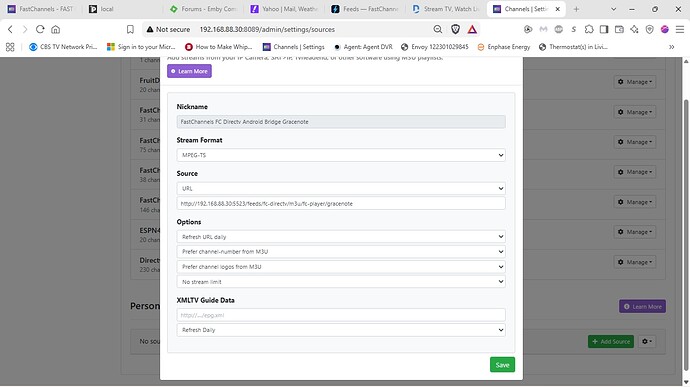Open the browser hamburger menu
Image resolution: width=690 pixels, height=387 pixels.
coord(680,29)
